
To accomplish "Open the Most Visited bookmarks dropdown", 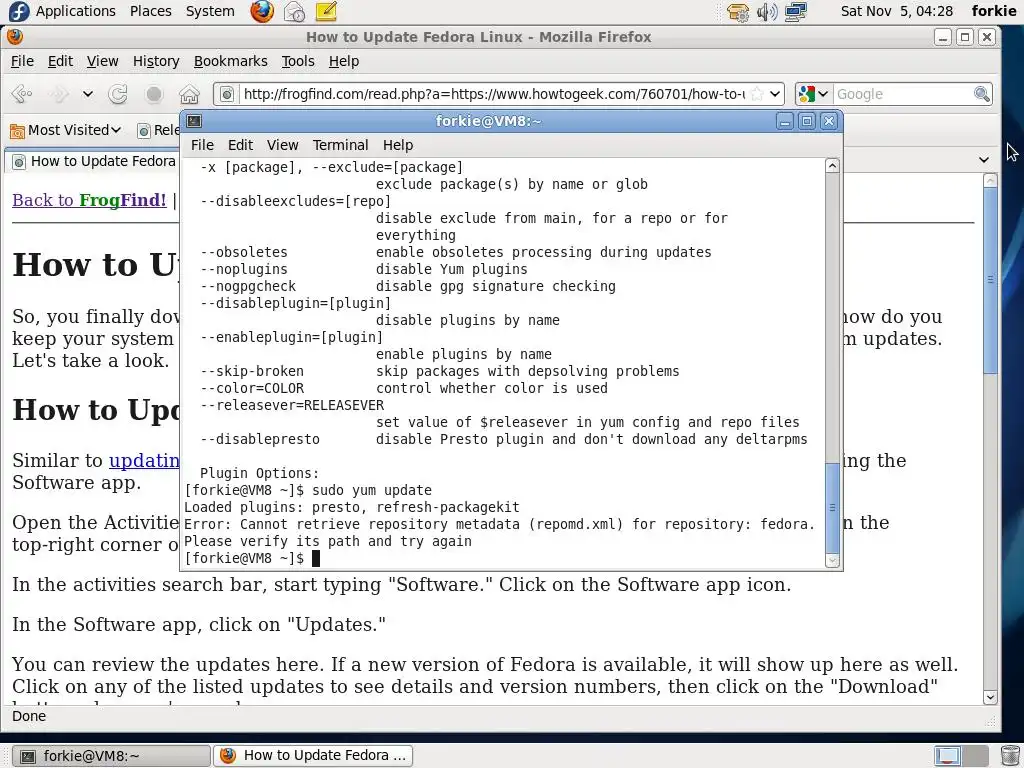I will click(x=66, y=130).
